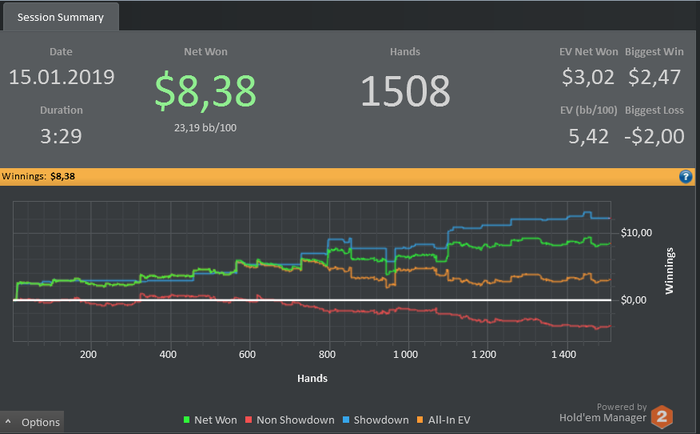Screen dimensions: 700x434
Task: Click the Hands x-axis title
Action: click(312, 379)
